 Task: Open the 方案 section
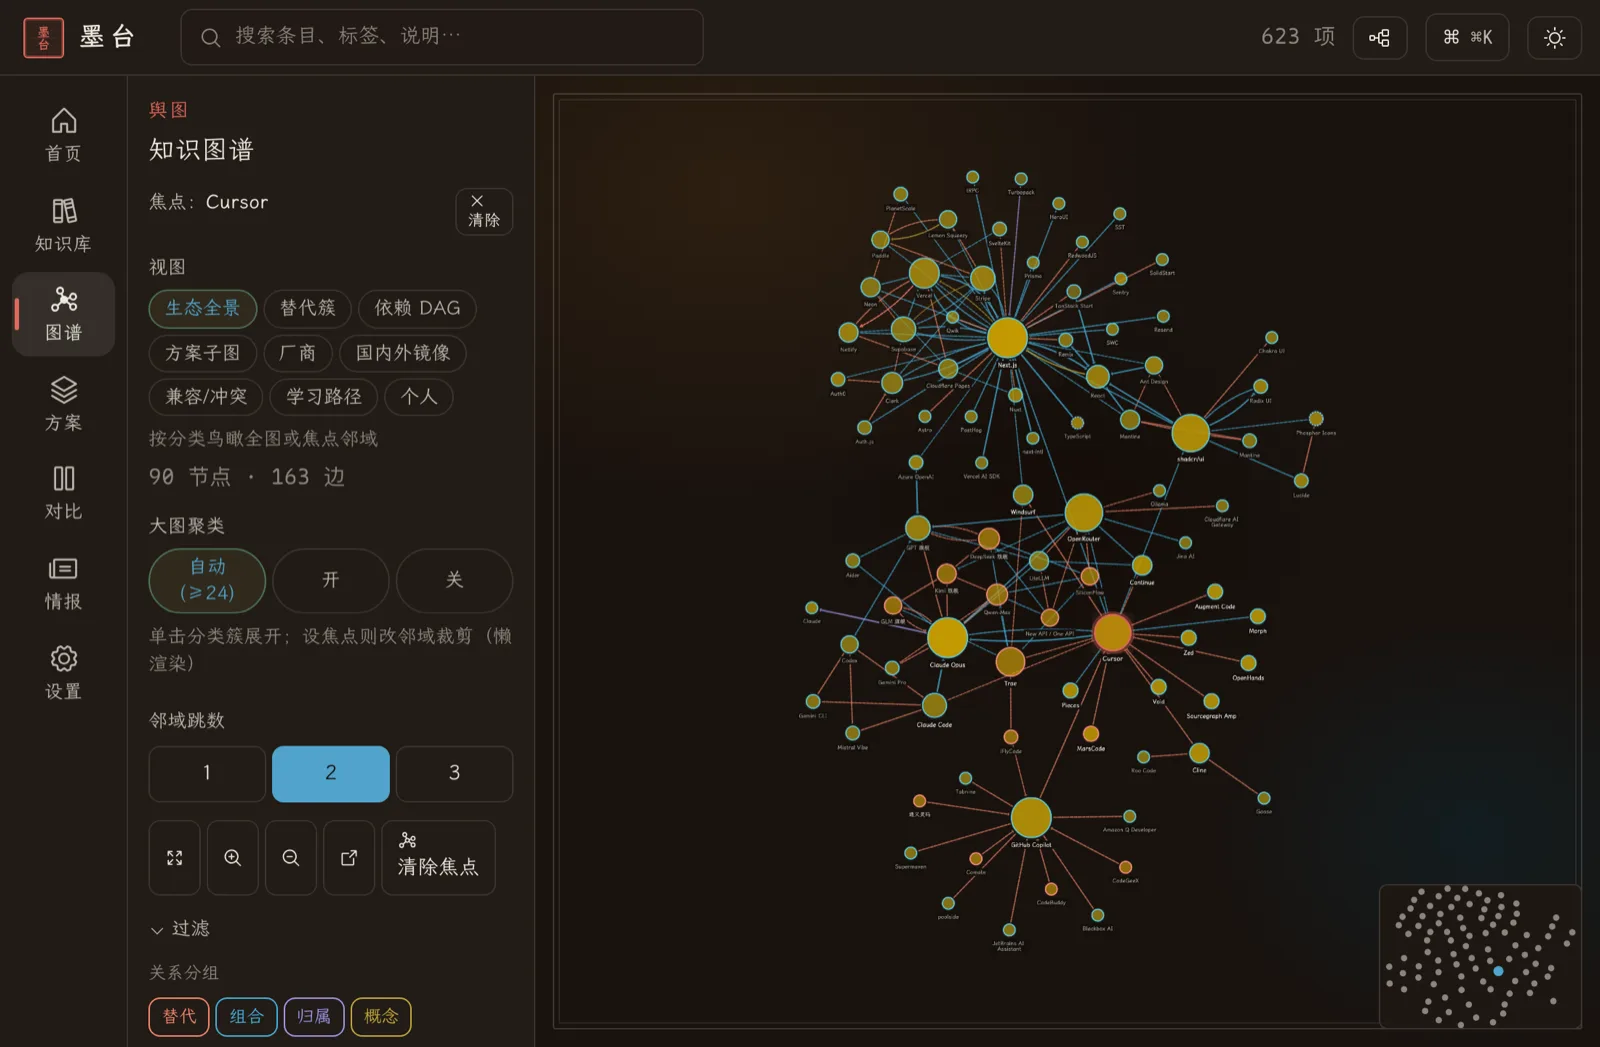[63, 404]
